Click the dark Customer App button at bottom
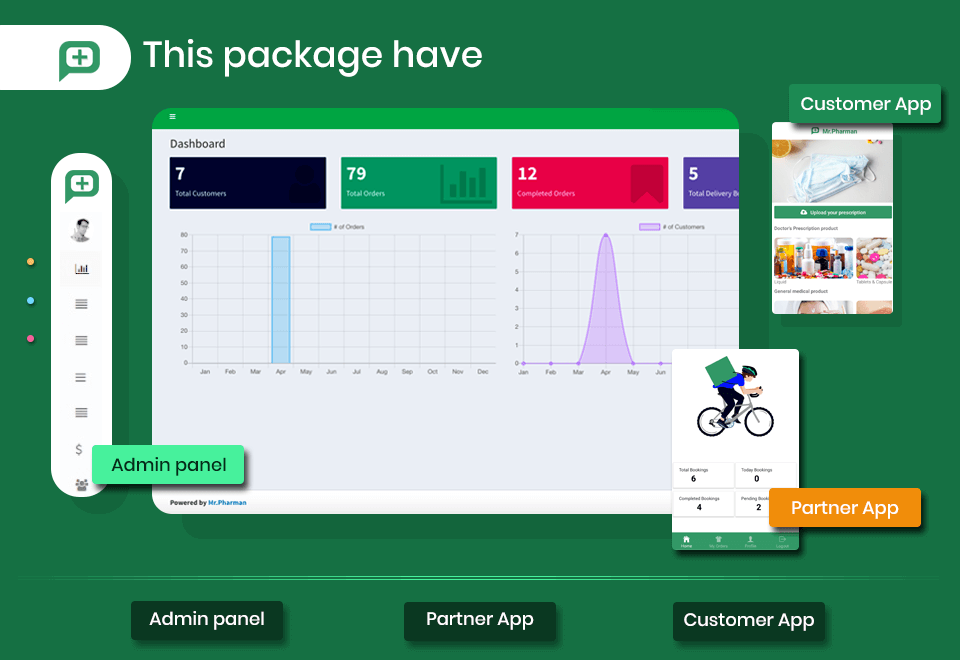The width and height of the screenshot is (960, 660). [749, 621]
